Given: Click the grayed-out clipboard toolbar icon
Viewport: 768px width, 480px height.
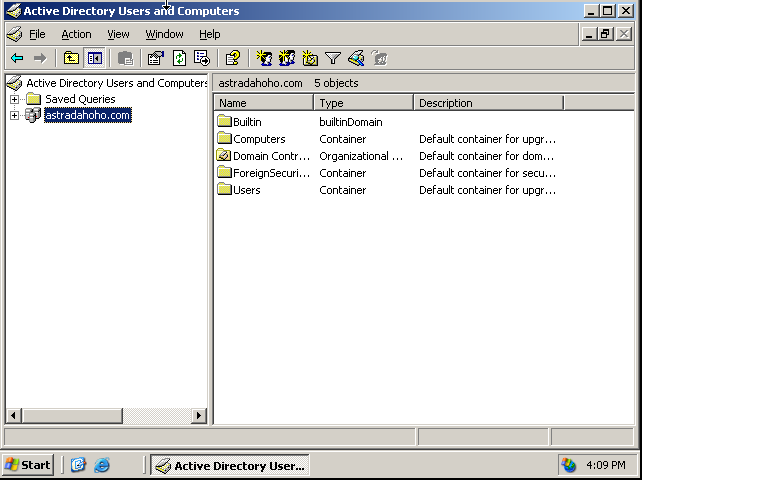Looking at the screenshot, I should pyautogui.click(x=125, y=59).
